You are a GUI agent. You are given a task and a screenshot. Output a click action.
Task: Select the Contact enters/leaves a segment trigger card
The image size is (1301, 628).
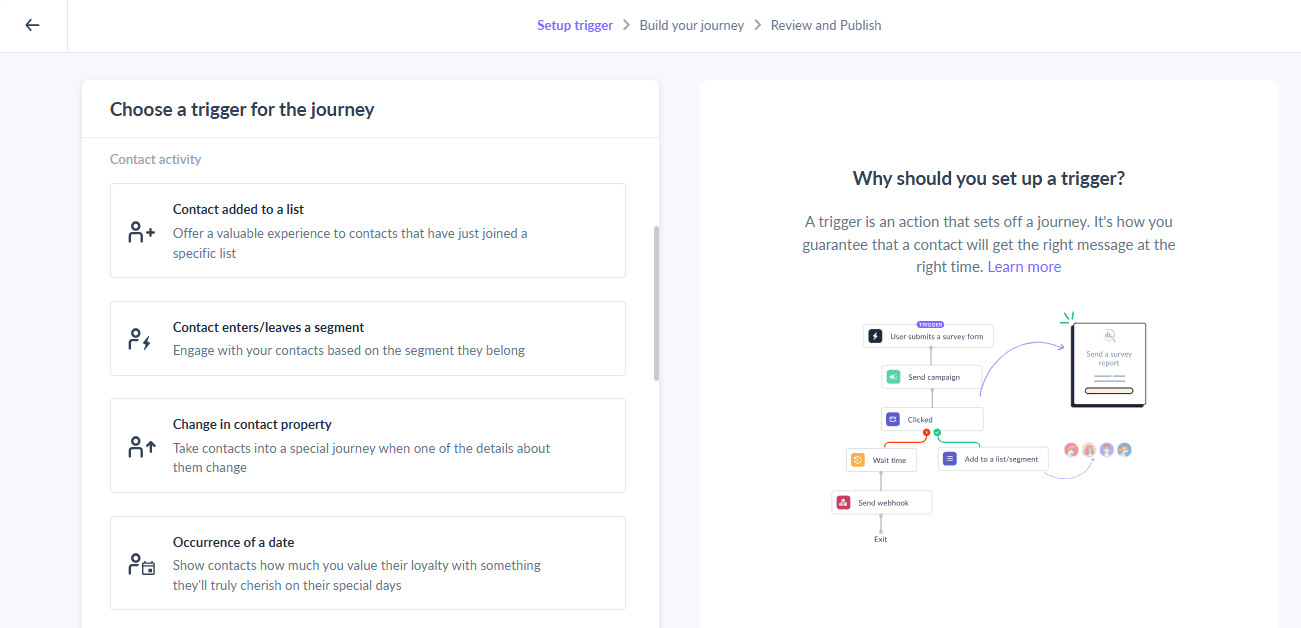point(368,338)
